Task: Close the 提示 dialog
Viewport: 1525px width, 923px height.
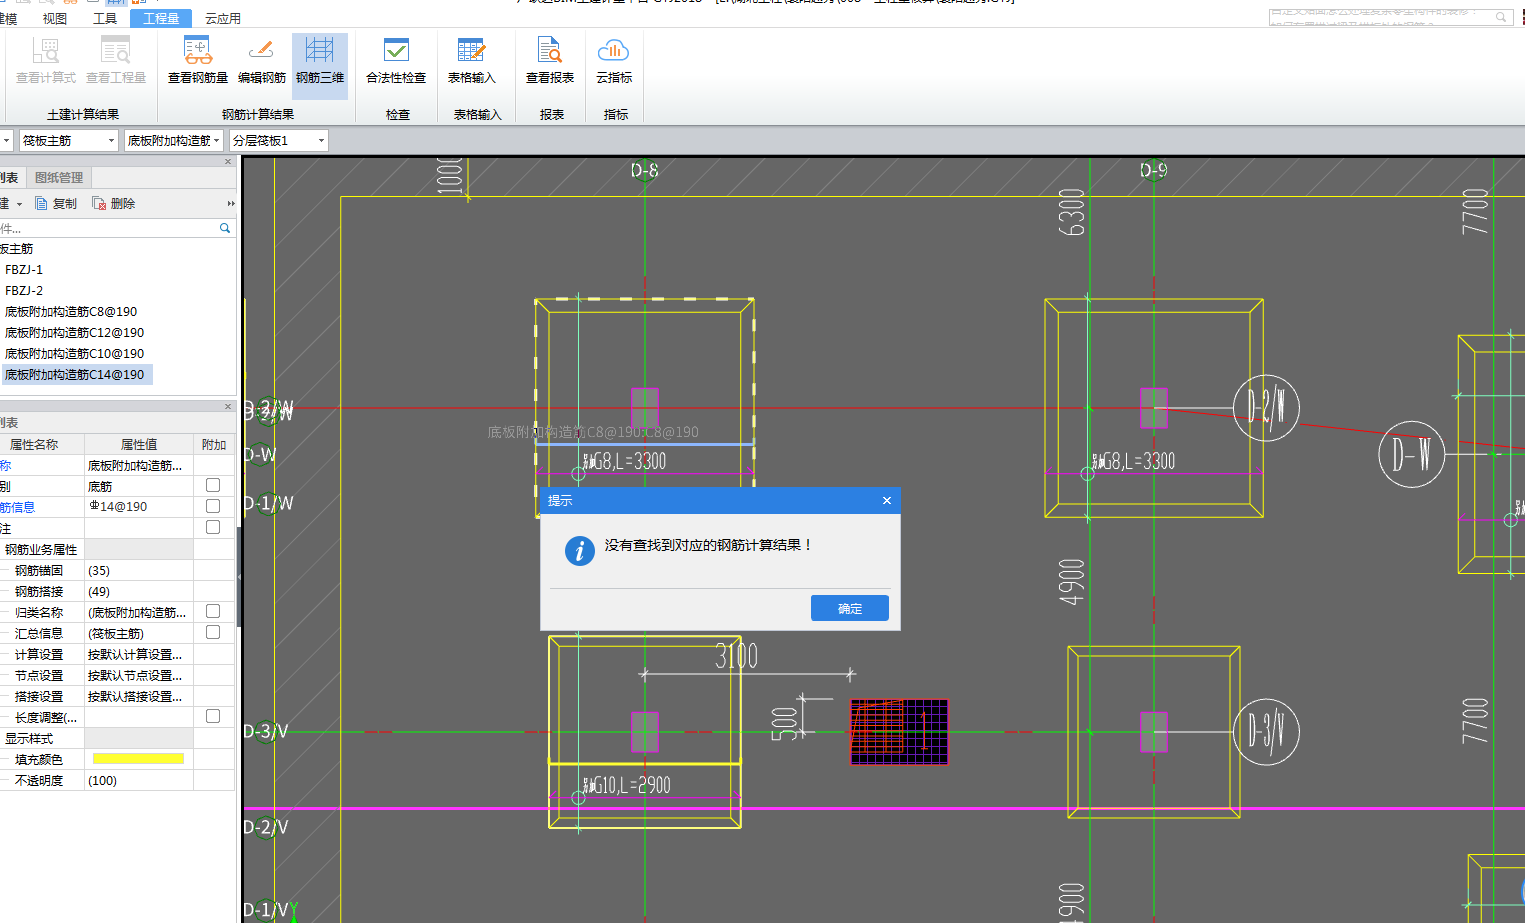Action: tap(887, 500)
